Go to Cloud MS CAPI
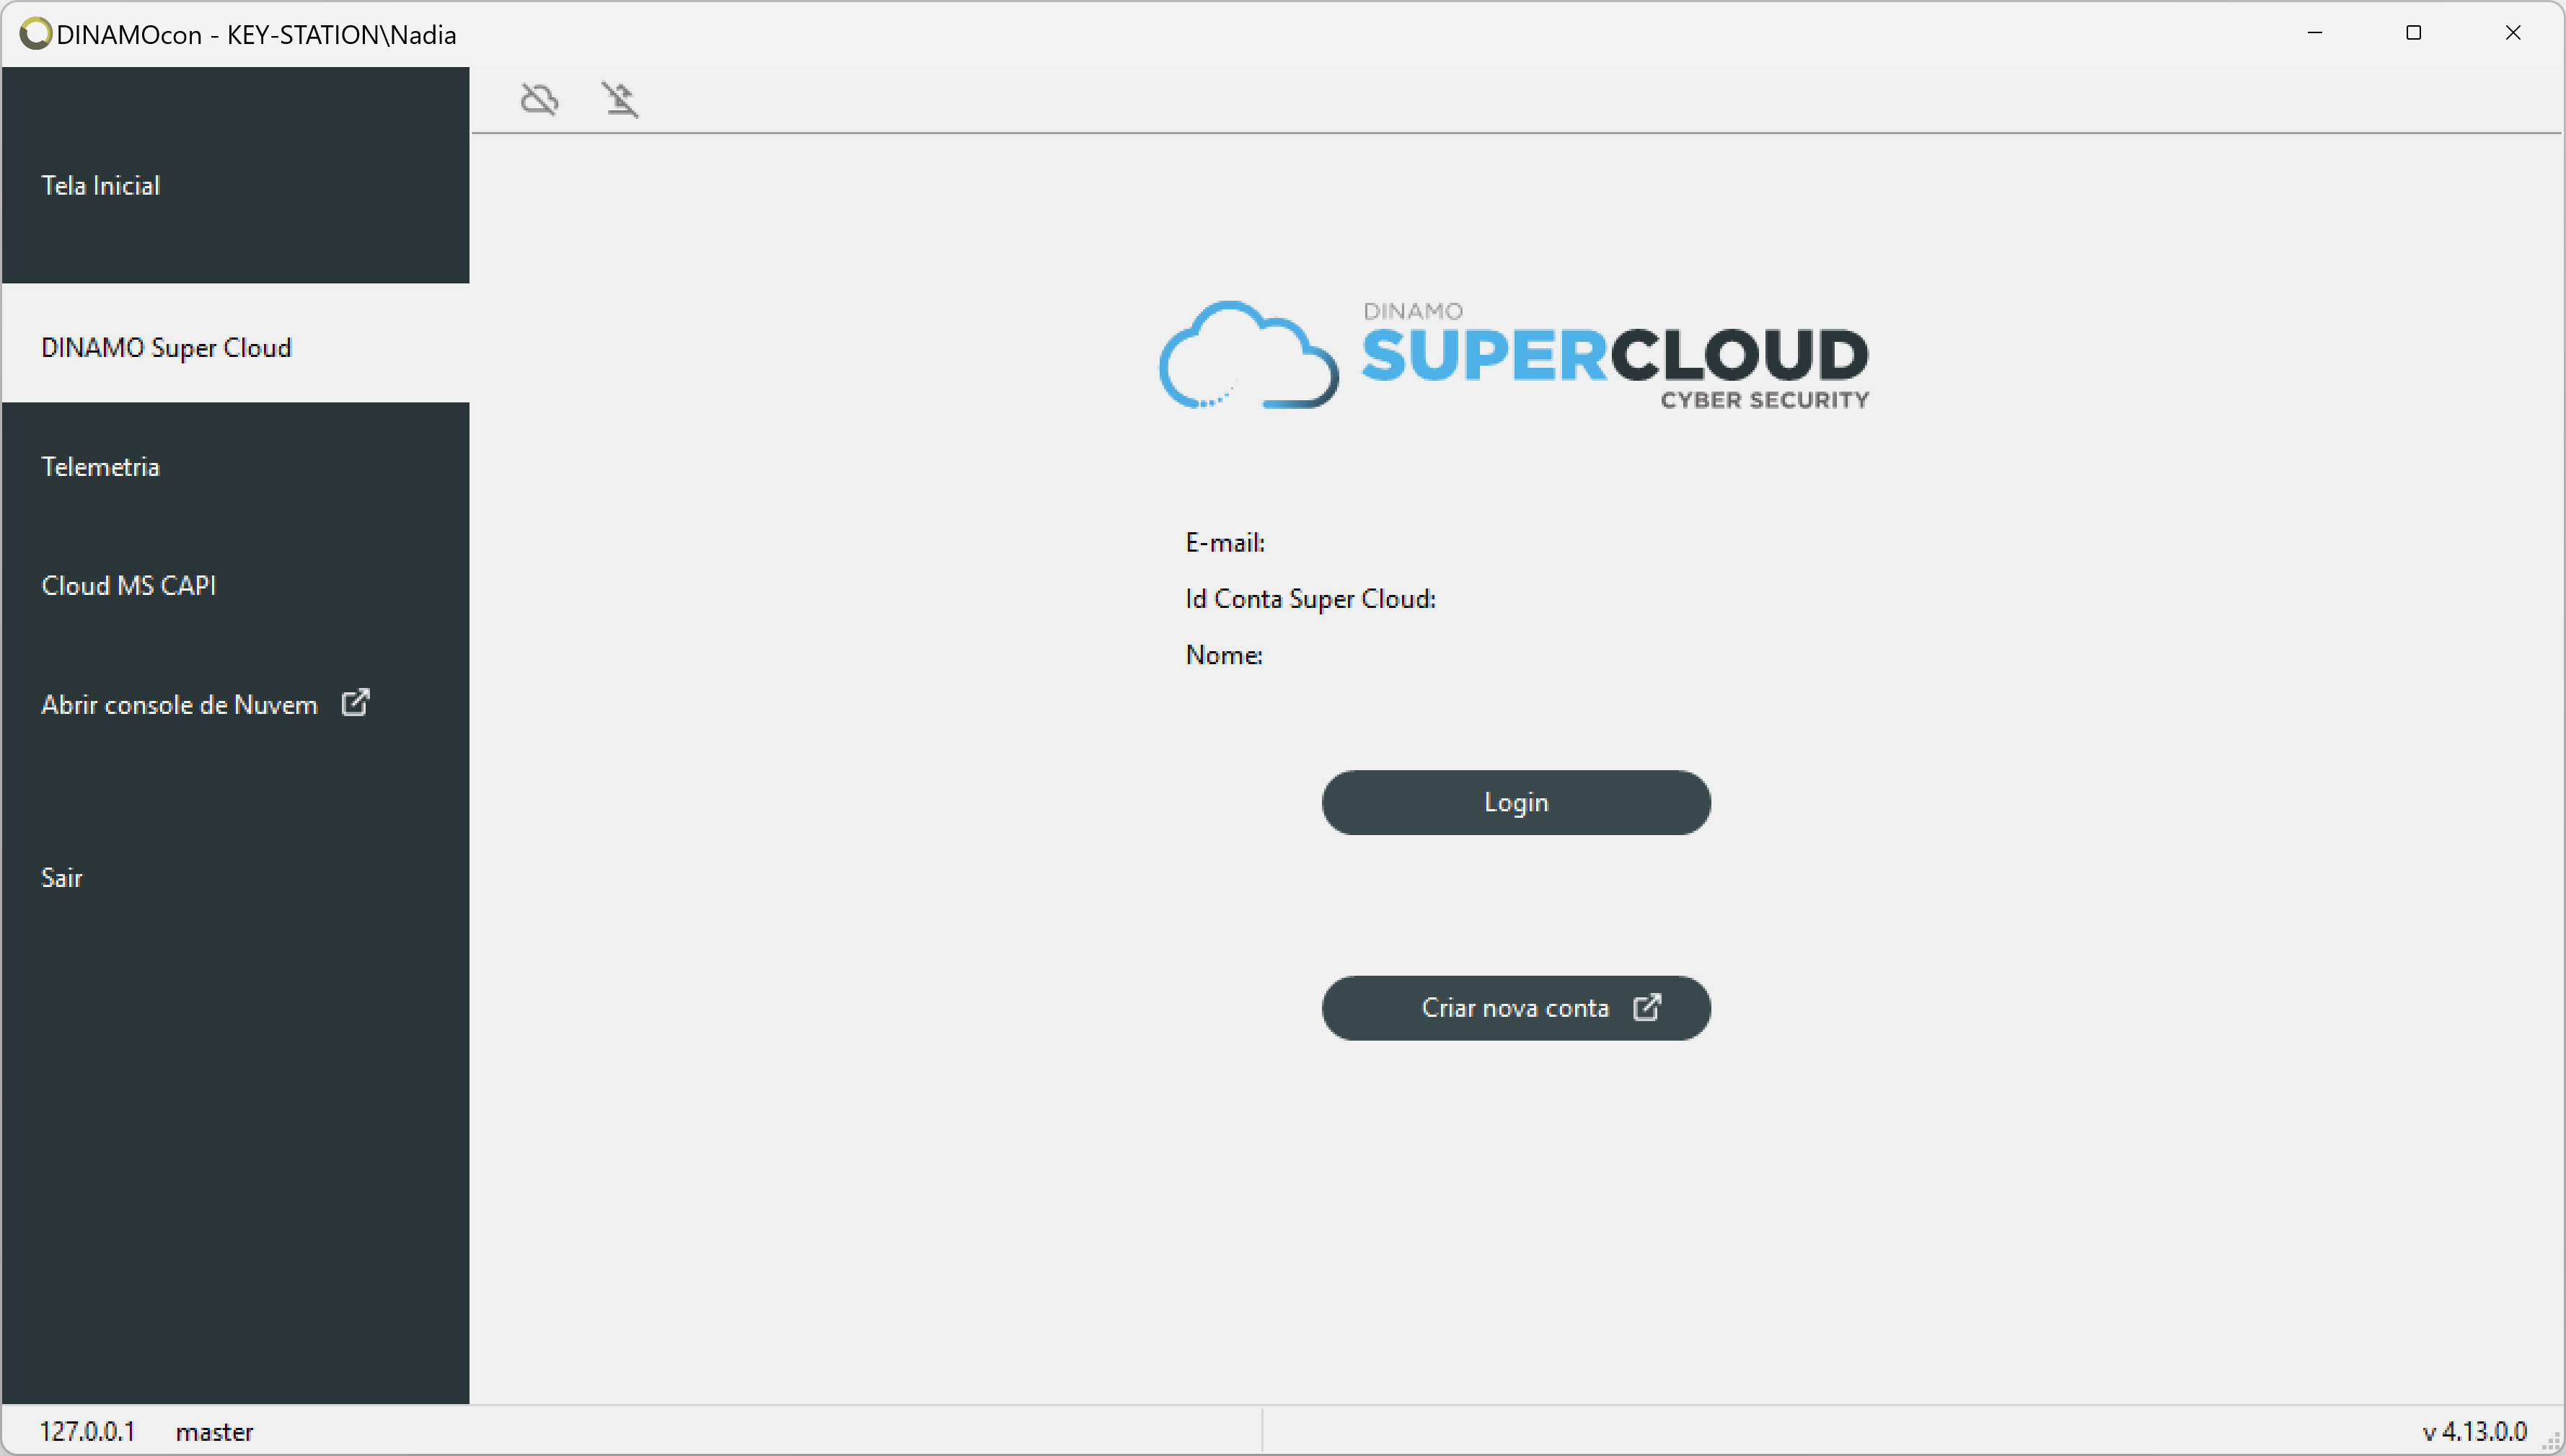2566x1456 pixels. 235,586
